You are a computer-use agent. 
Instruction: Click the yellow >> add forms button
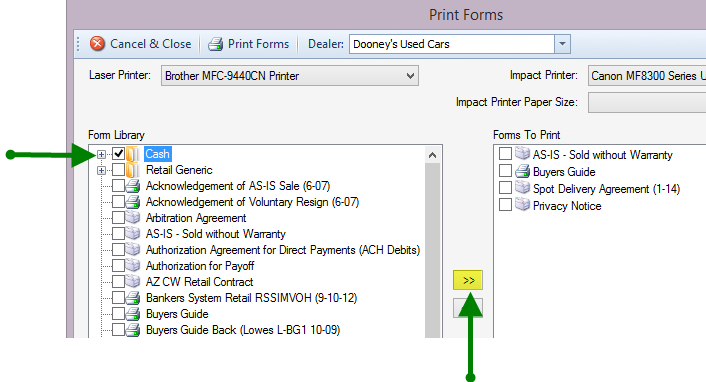pos(468,280)
